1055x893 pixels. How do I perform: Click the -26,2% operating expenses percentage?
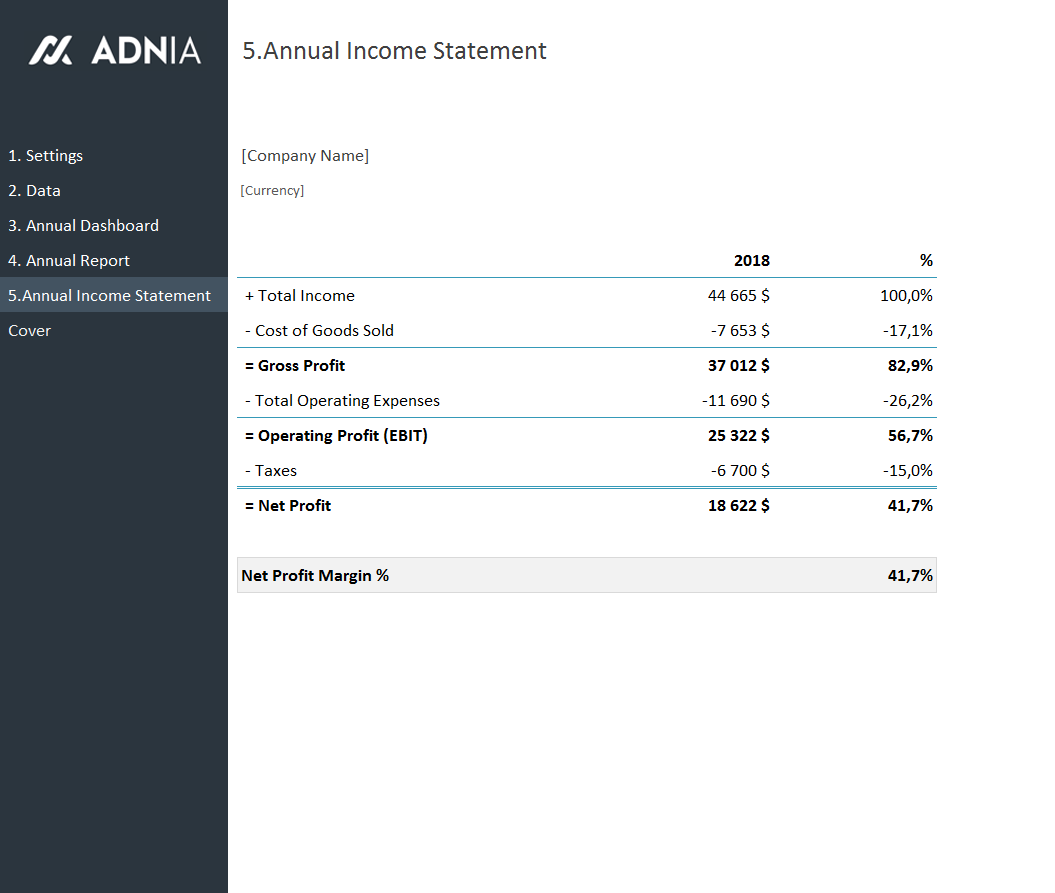pos(907,401)
